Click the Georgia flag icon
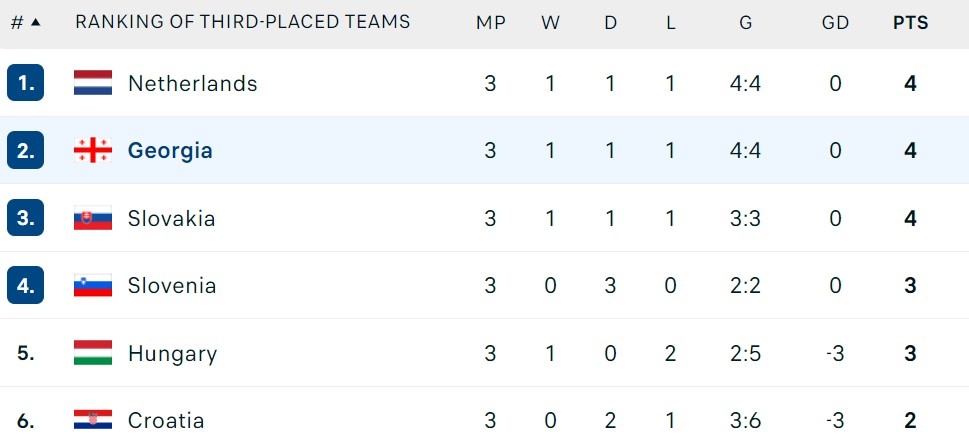This screenshot has height=444, width=969. (93, 151)
